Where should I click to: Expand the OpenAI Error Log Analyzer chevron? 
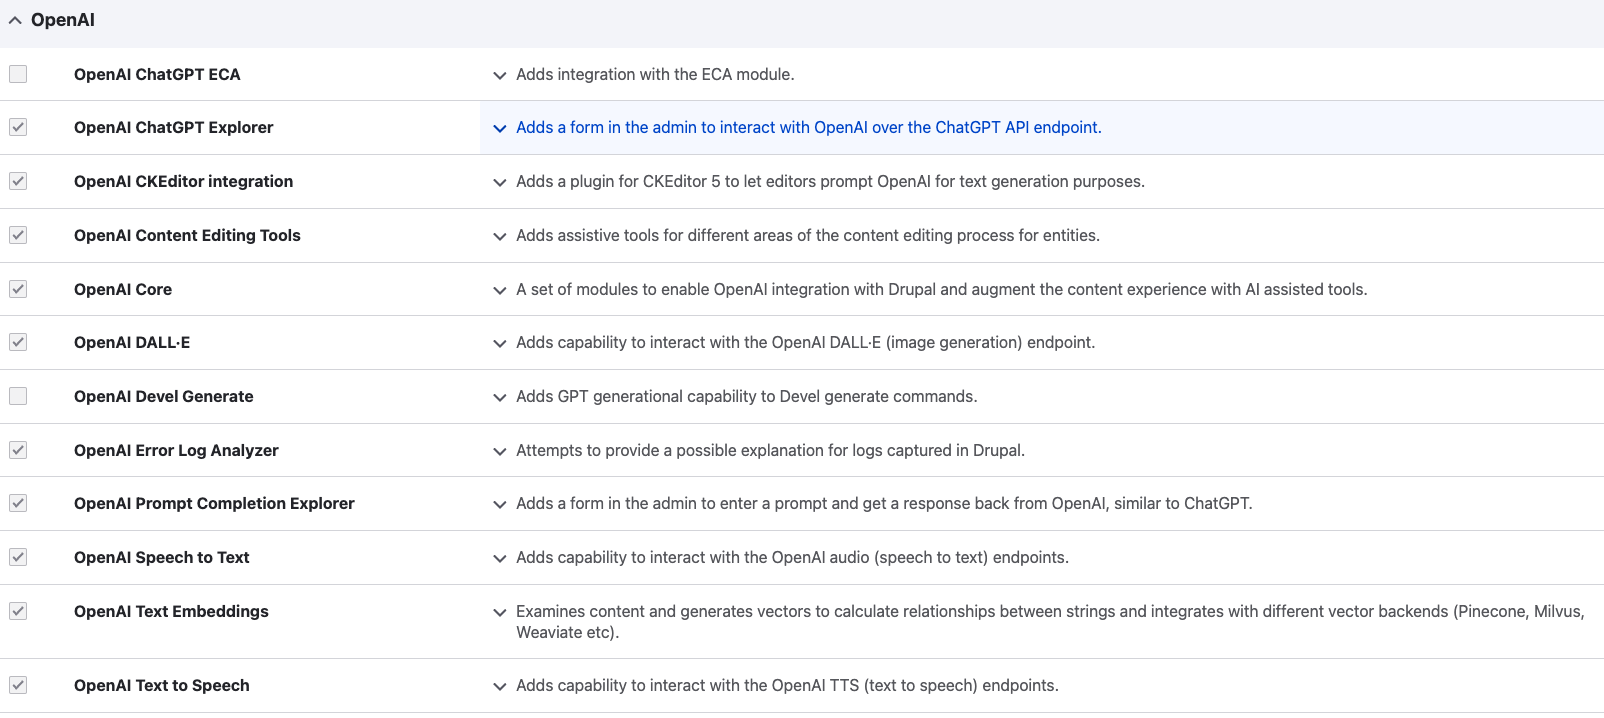(500, 451)
